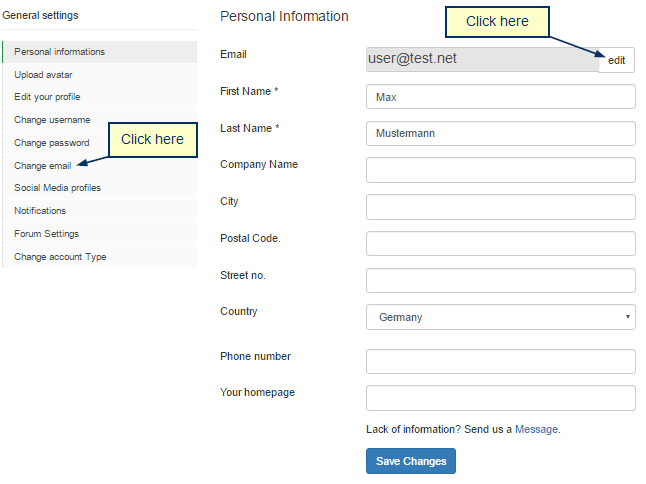Select Change email in the sidebar
646x484 pixels.
click(43, 166)
